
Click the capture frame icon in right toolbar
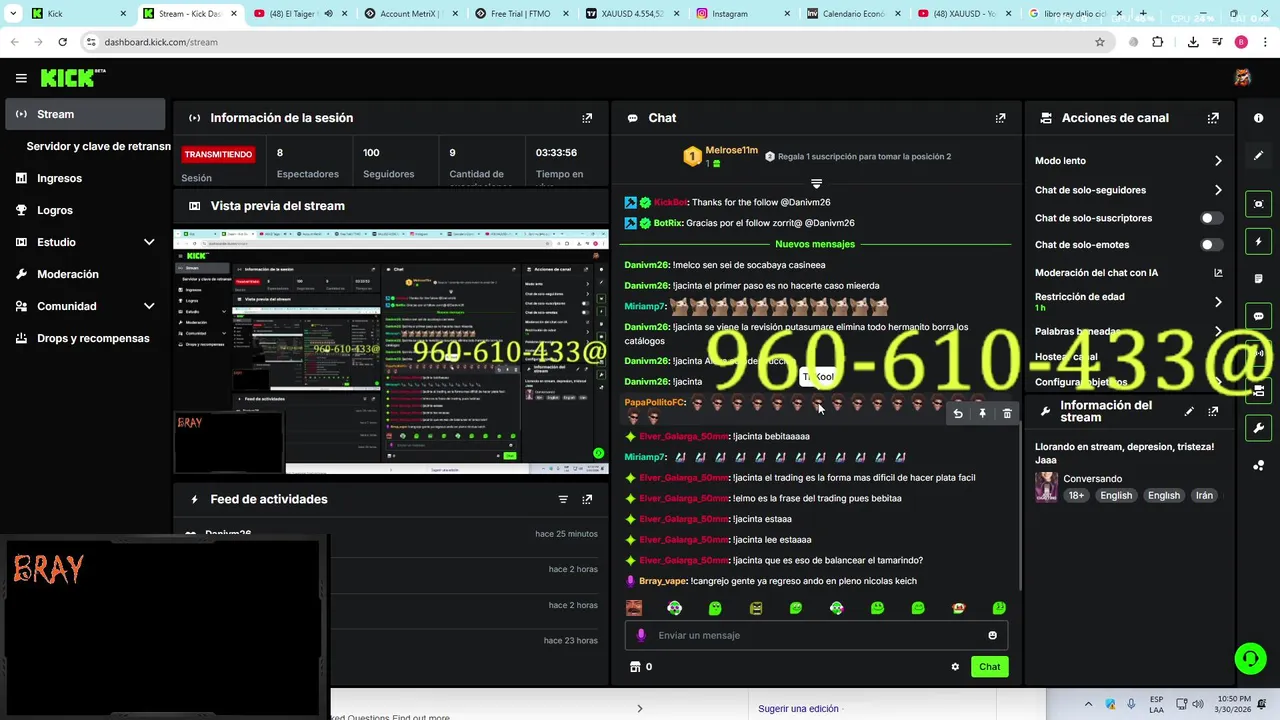1258,204
